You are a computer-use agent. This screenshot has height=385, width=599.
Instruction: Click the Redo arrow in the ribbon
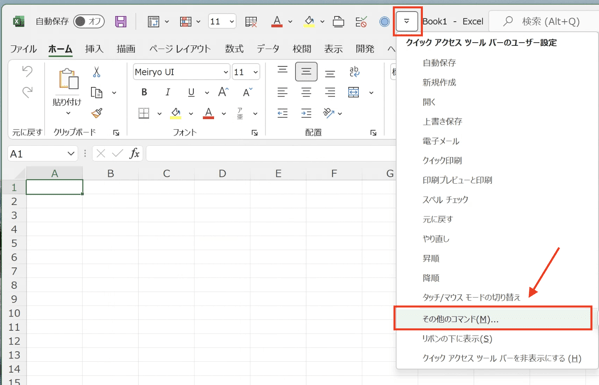(x=27, y=92)
